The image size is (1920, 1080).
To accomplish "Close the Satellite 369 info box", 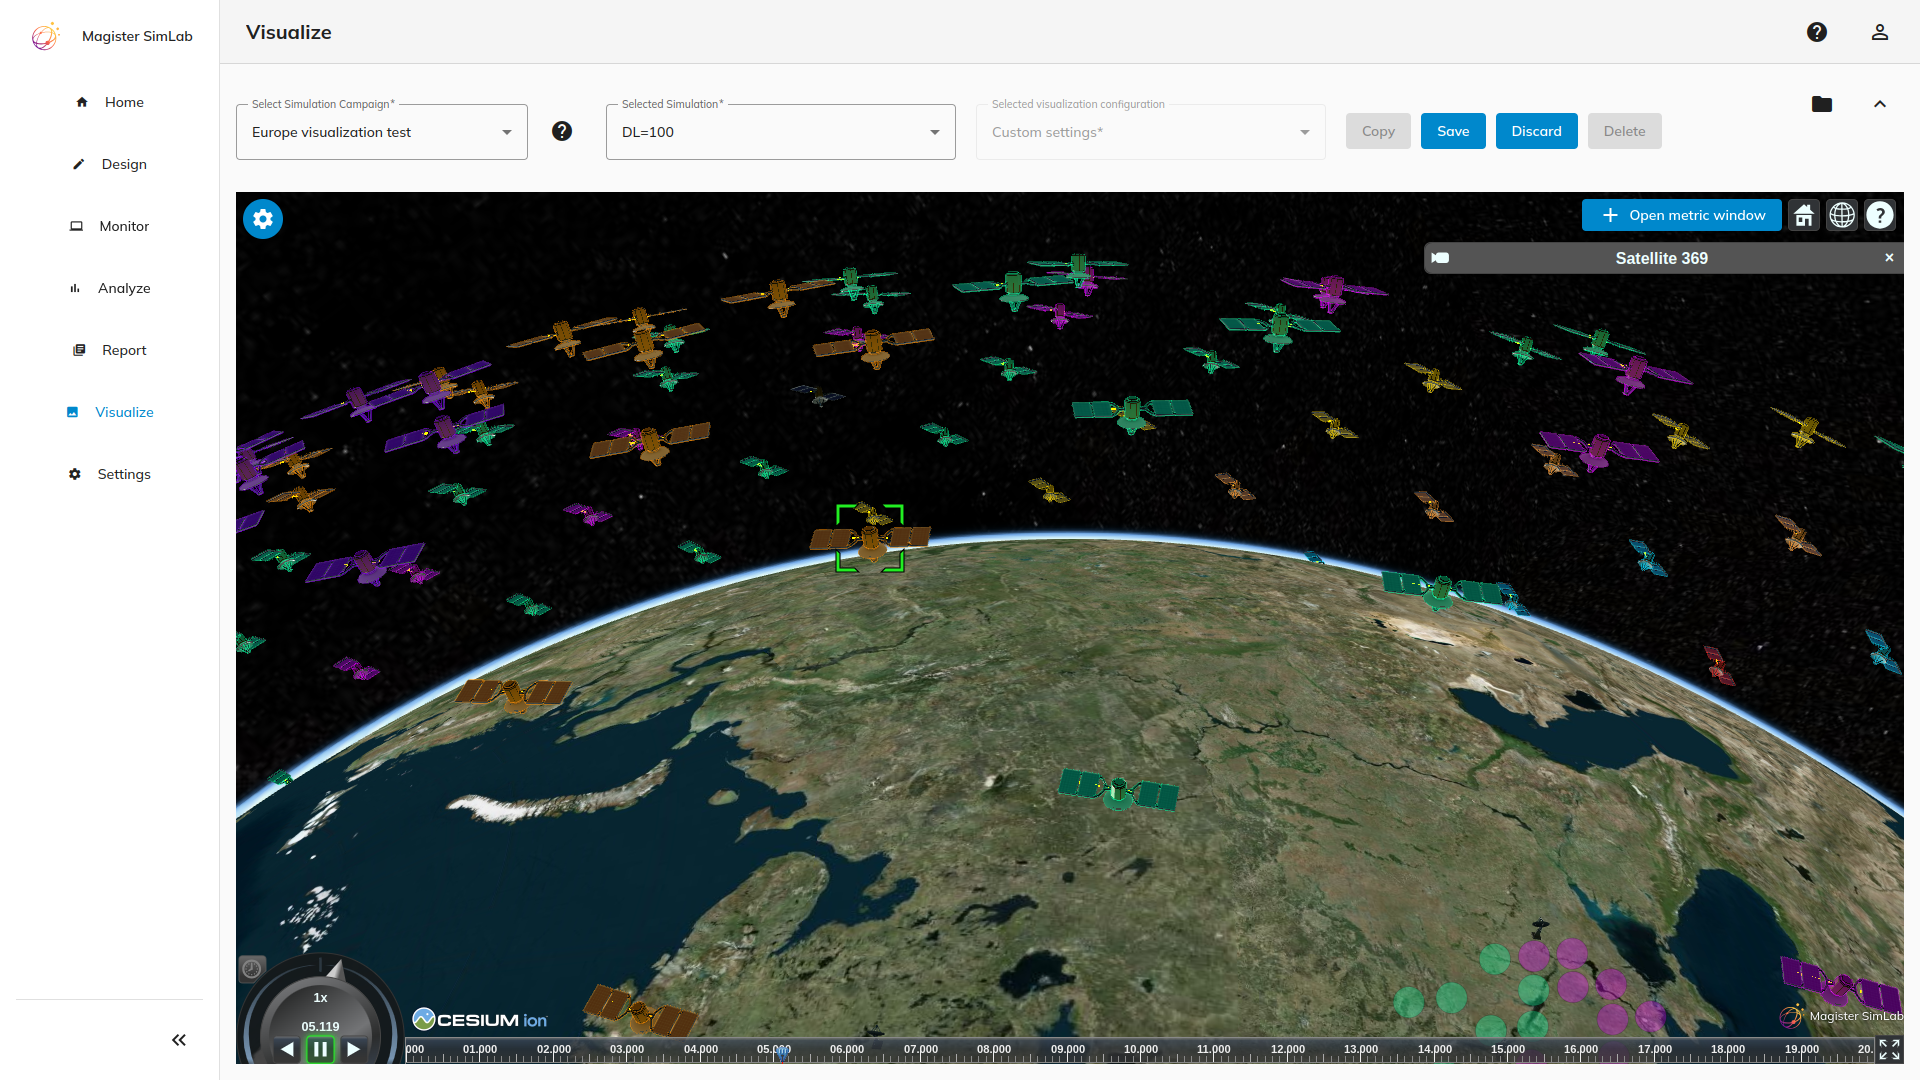I will 1889,258.
